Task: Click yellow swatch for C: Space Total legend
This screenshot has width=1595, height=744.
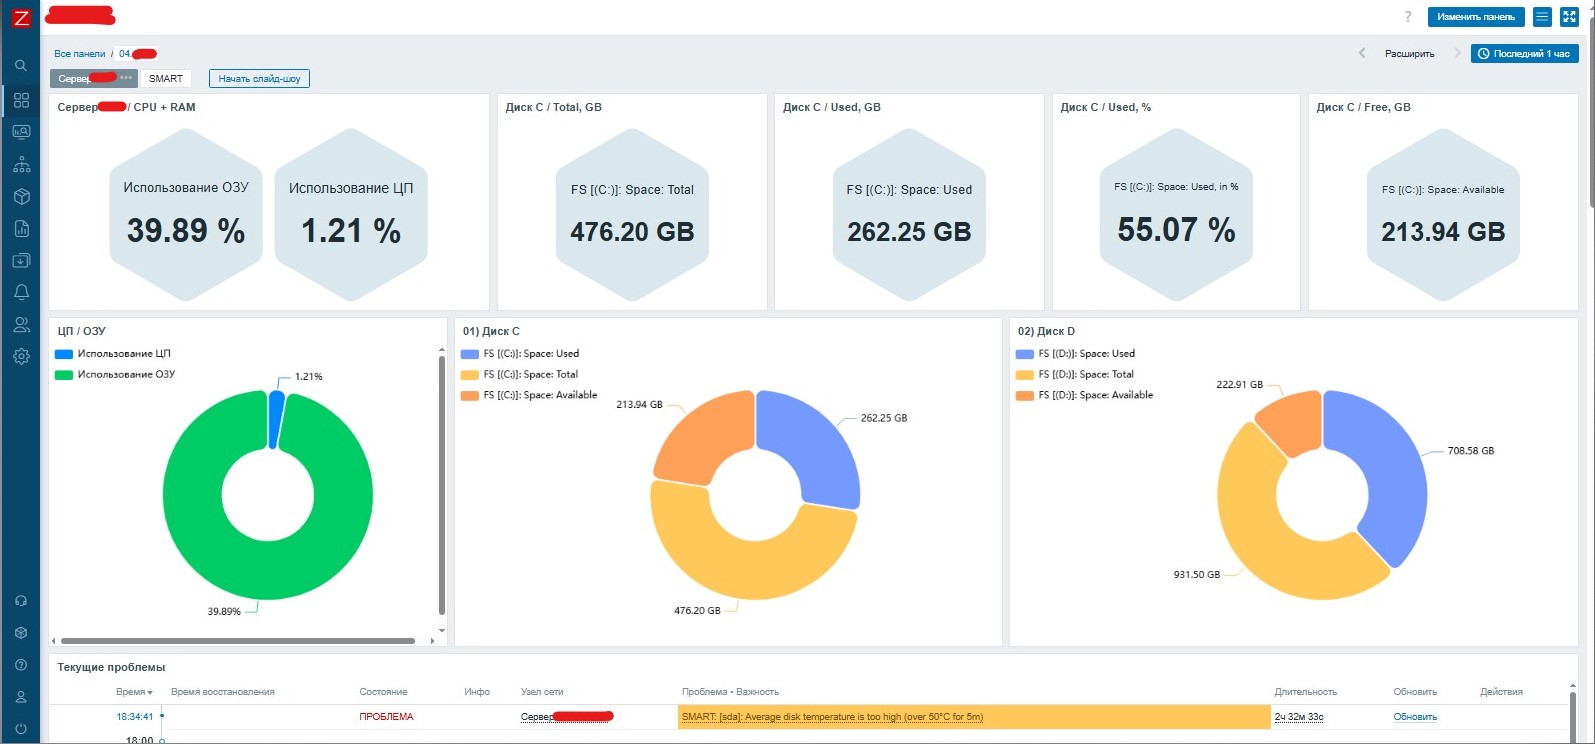Action: coord(469,375)
